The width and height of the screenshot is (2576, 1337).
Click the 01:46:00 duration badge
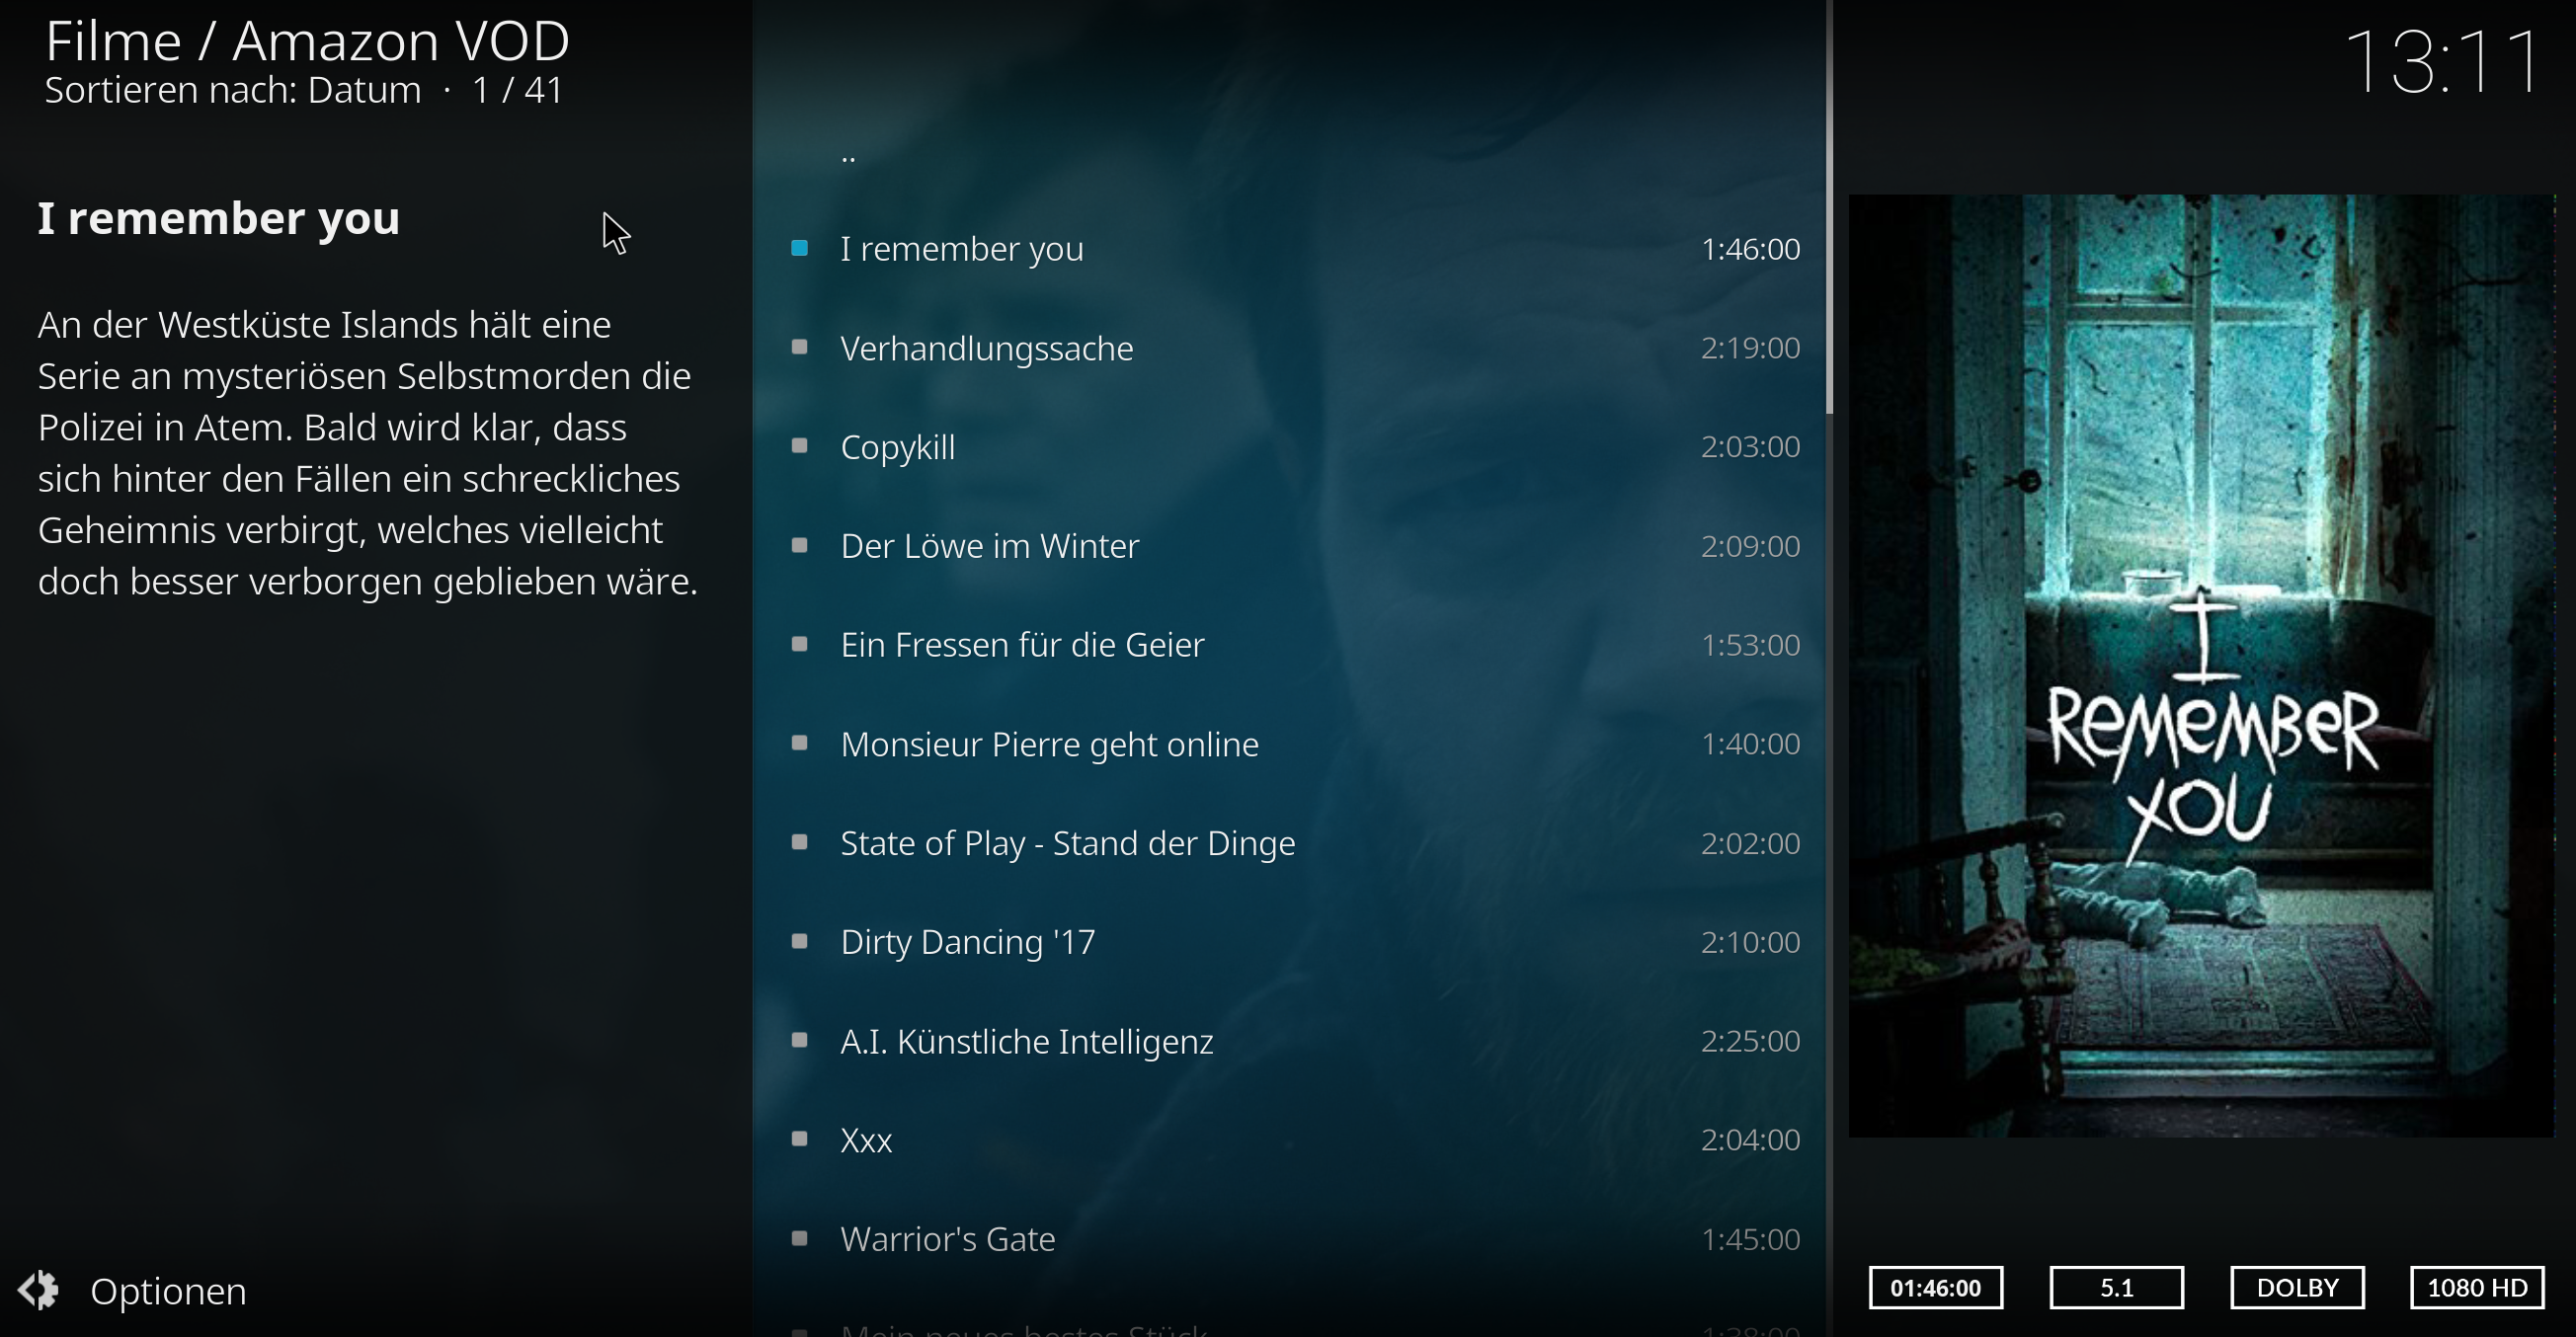pos(1935,1287)
